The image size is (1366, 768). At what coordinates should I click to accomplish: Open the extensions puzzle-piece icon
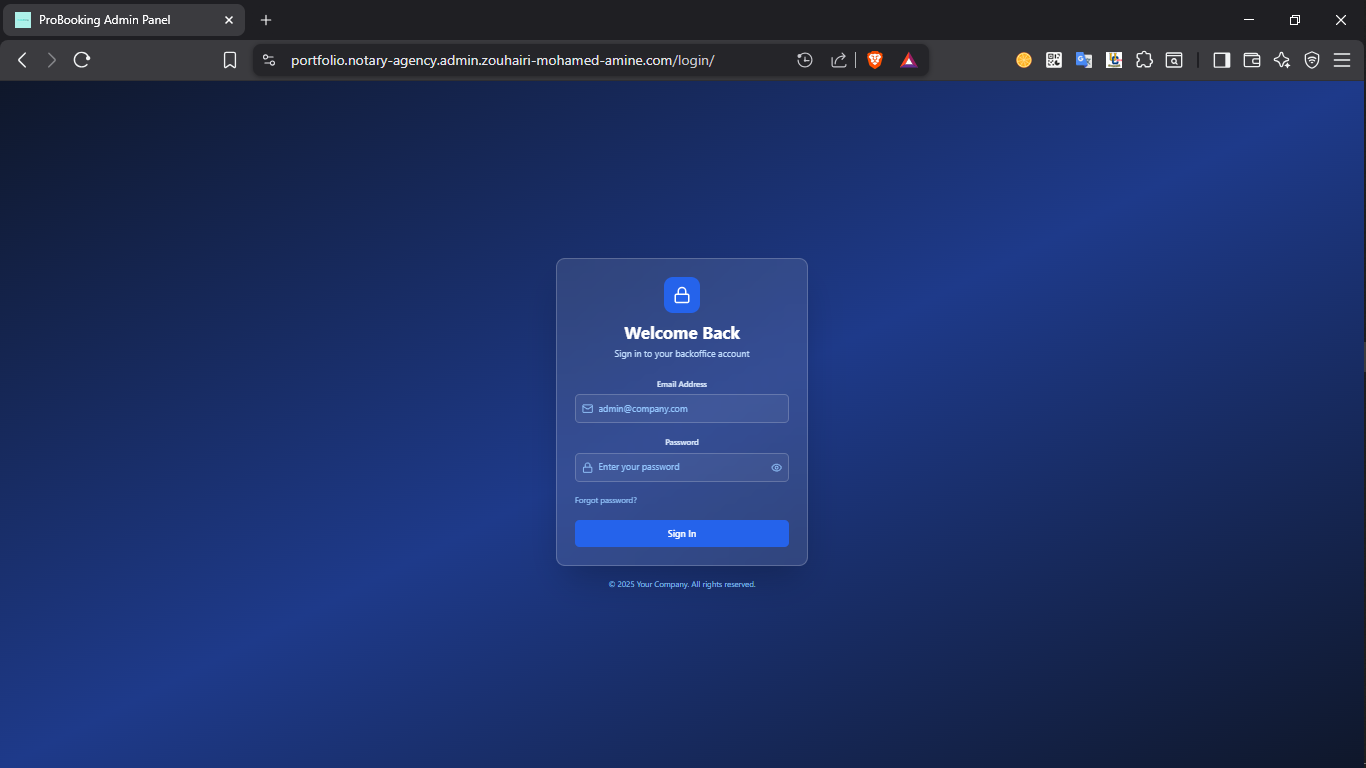[x=1144, y=60]
